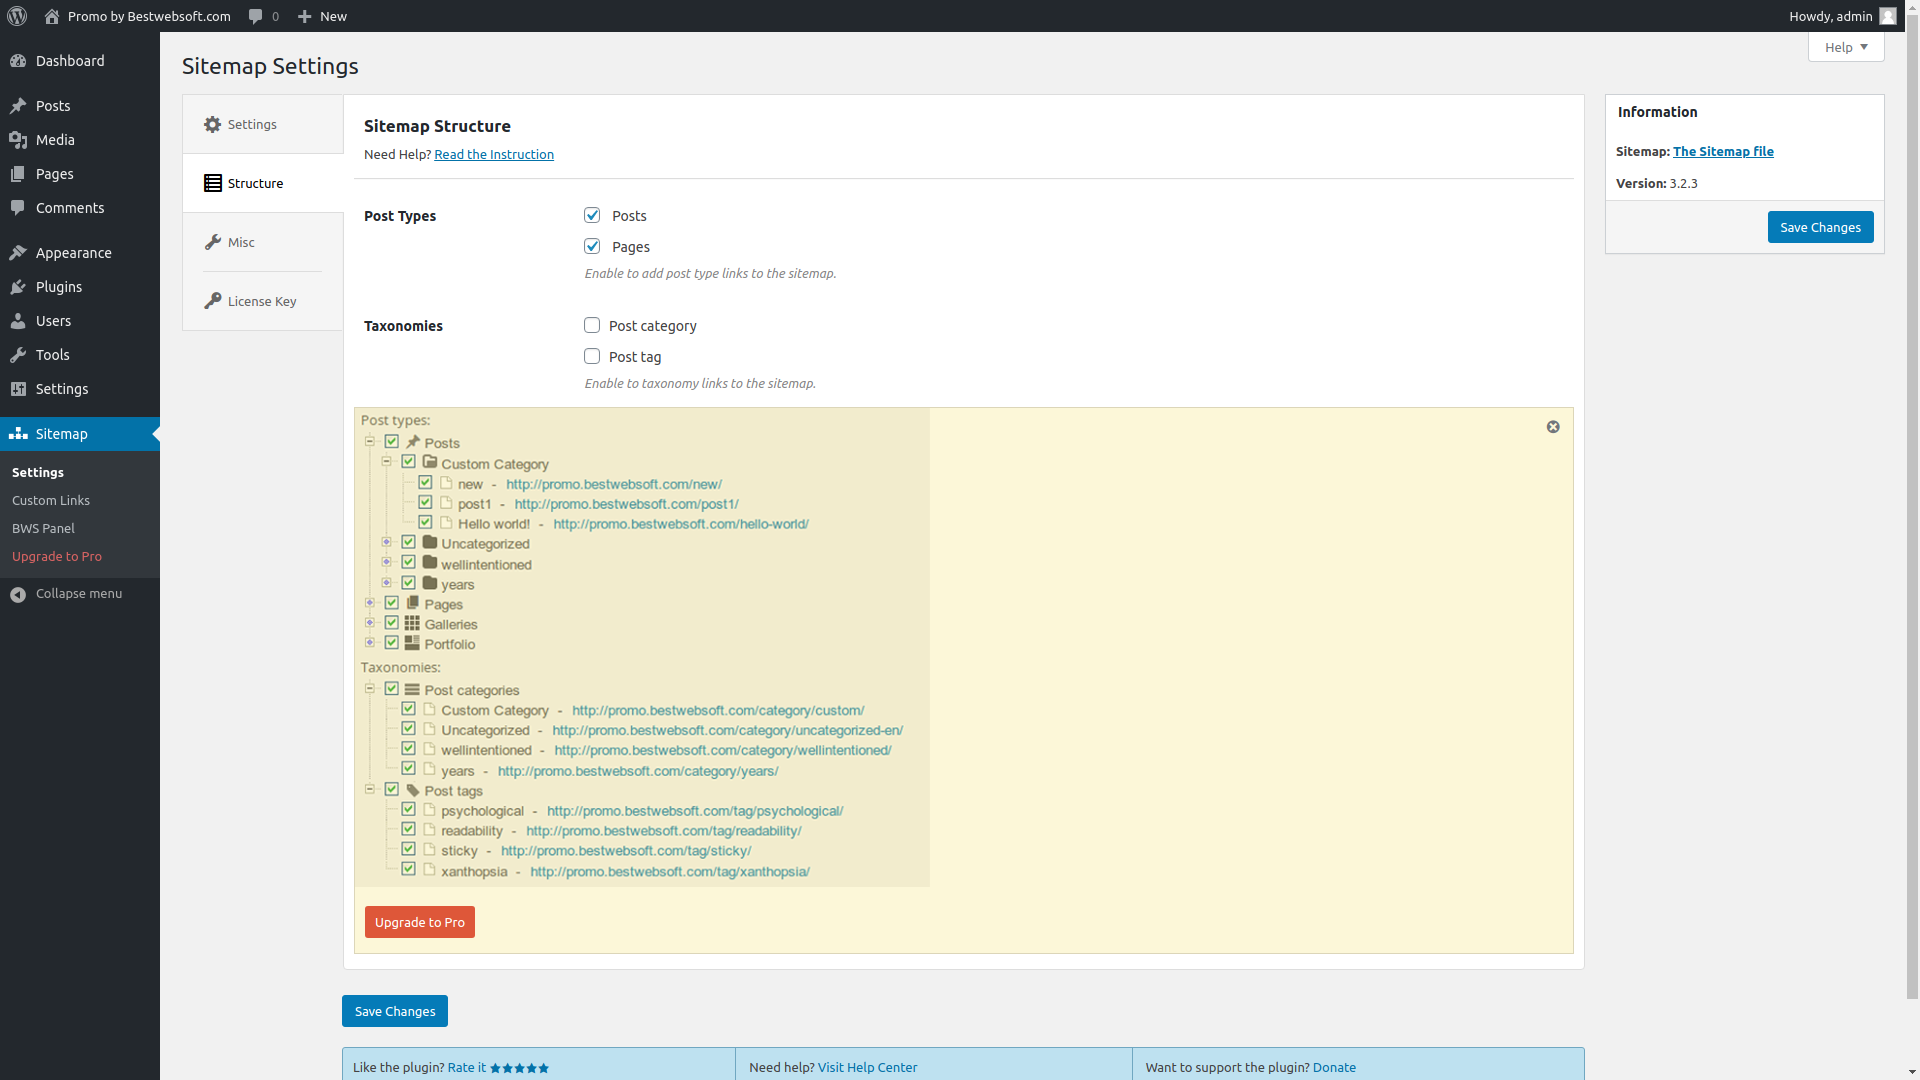Click New in the admin toolbar

click(x=321, y=16)
